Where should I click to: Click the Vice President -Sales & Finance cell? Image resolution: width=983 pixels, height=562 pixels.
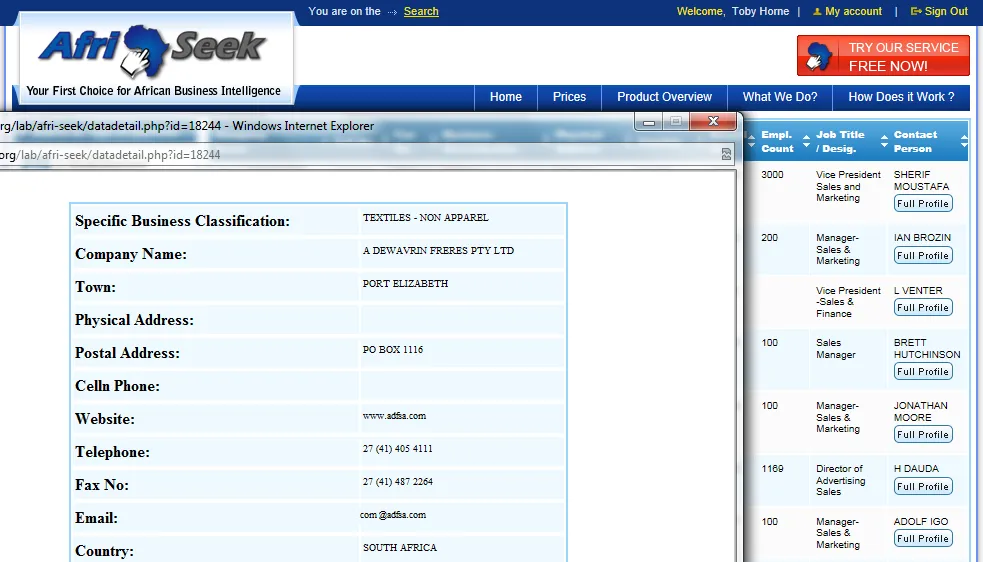click(848, 302)
